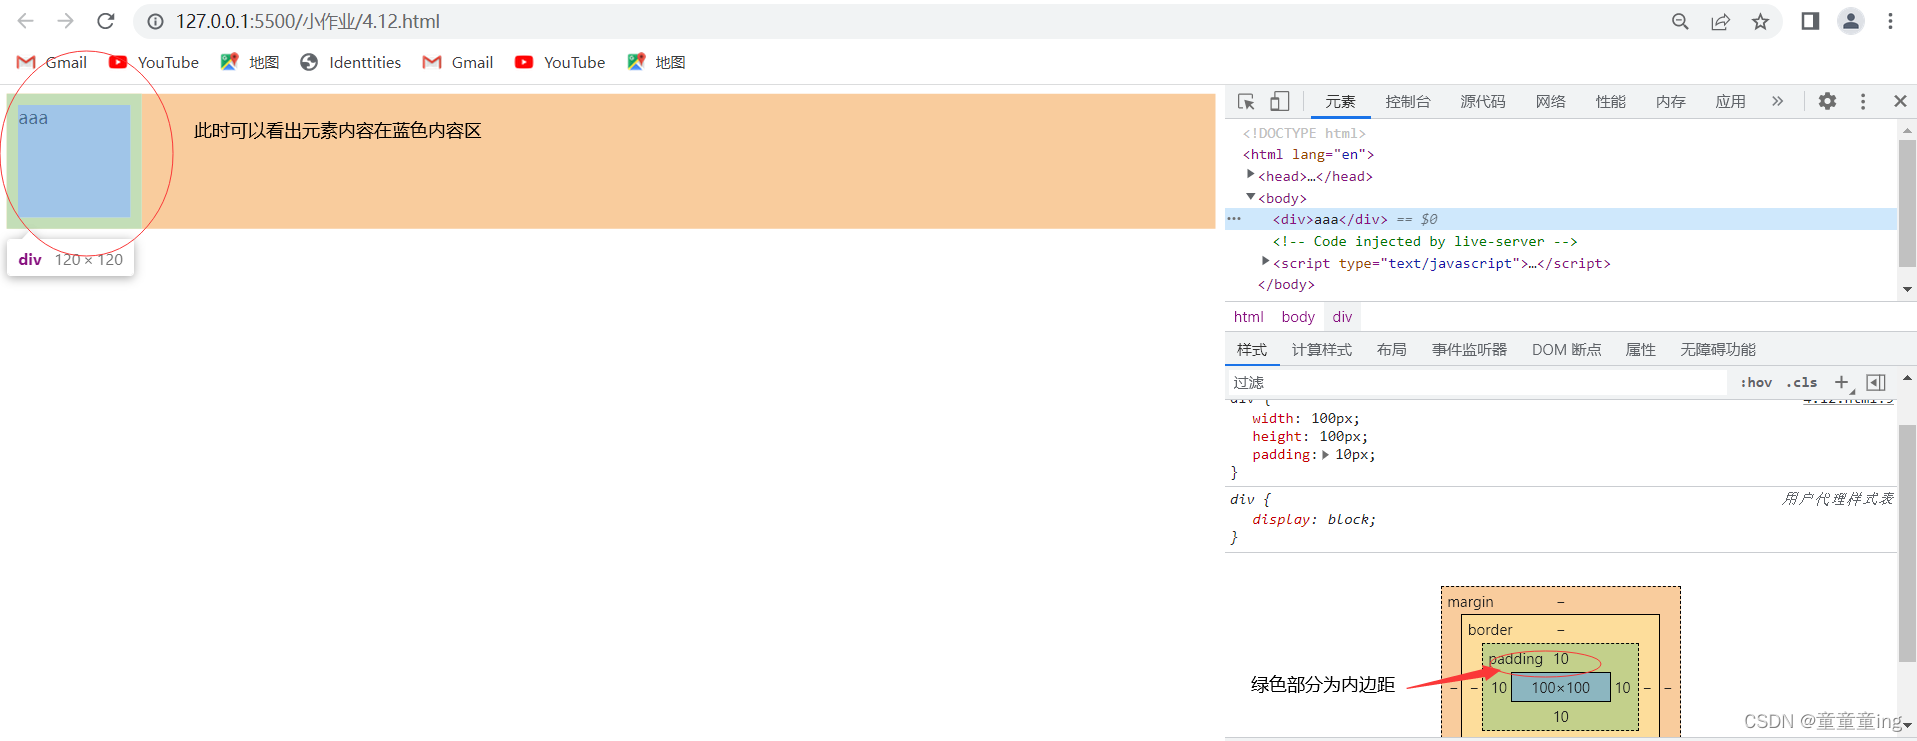Click the share page icon

pos(1720,21)
